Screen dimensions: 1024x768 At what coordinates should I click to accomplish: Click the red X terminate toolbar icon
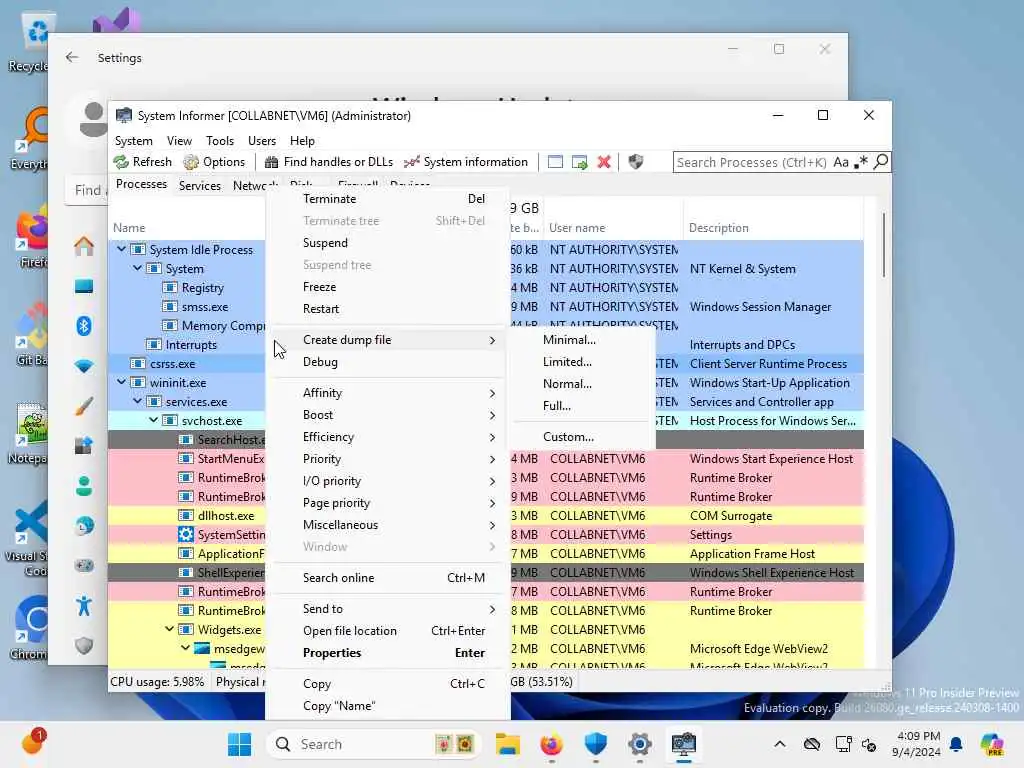pyautogui.click(x=604, y=162)
